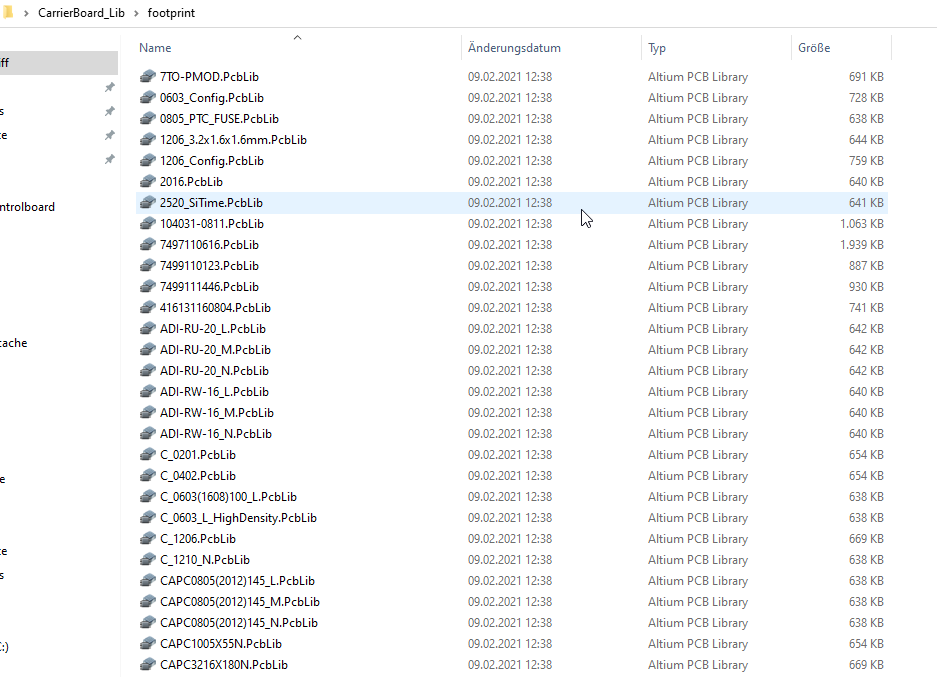
Task: Click the Größe column header
Action: pos(814,48)
